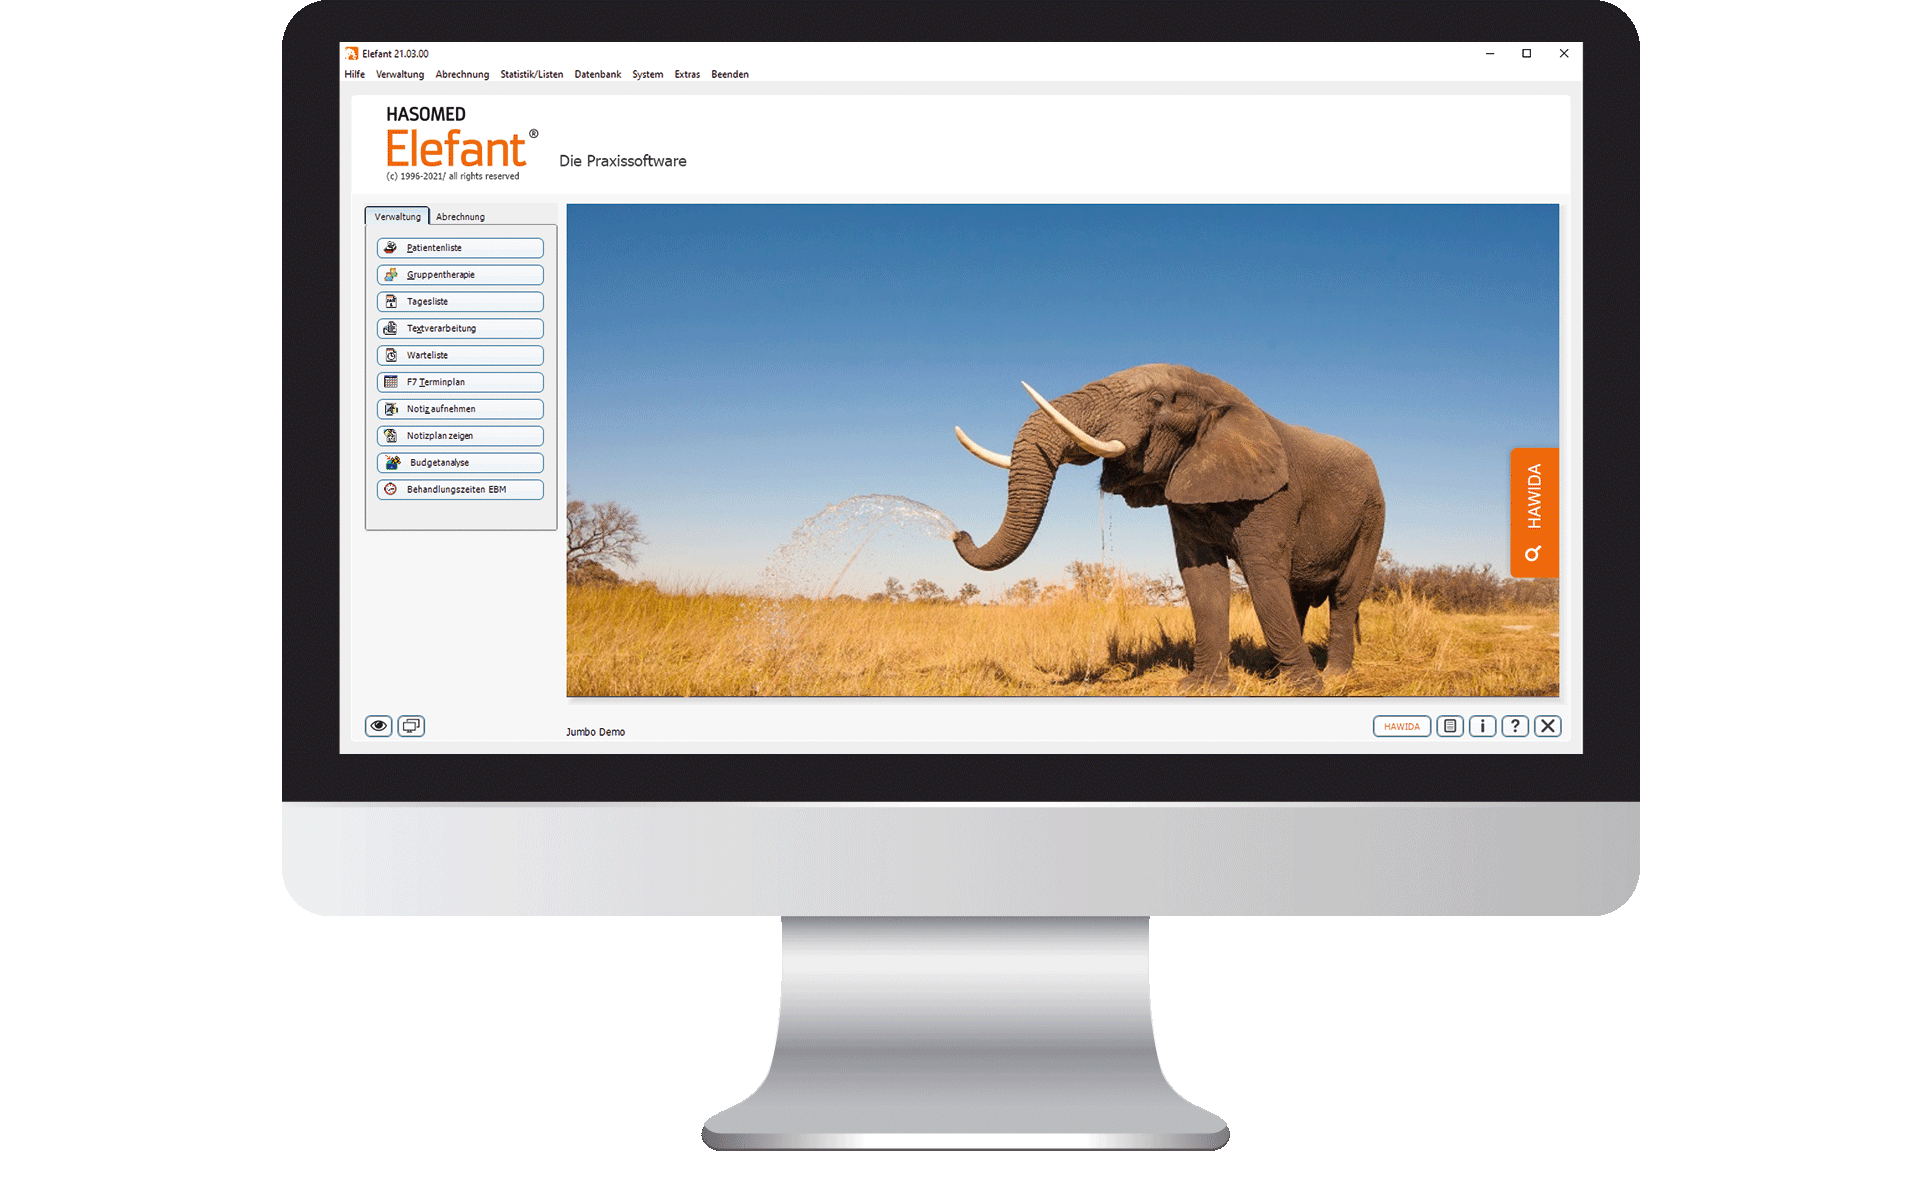1920x1200 pixels.
Task: Open the System menu
Action: [648, 75]
